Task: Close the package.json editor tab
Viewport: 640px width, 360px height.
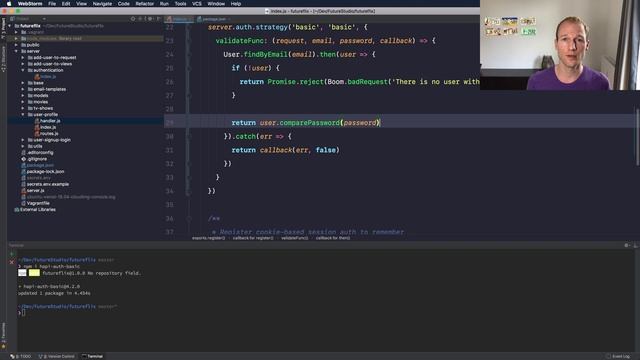Action: click(229, 19)
